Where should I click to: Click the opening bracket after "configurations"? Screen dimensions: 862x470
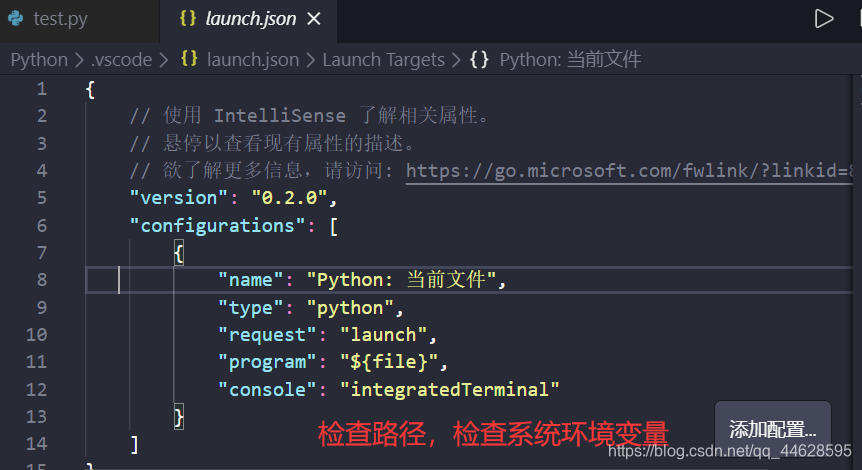coord(334,226)
